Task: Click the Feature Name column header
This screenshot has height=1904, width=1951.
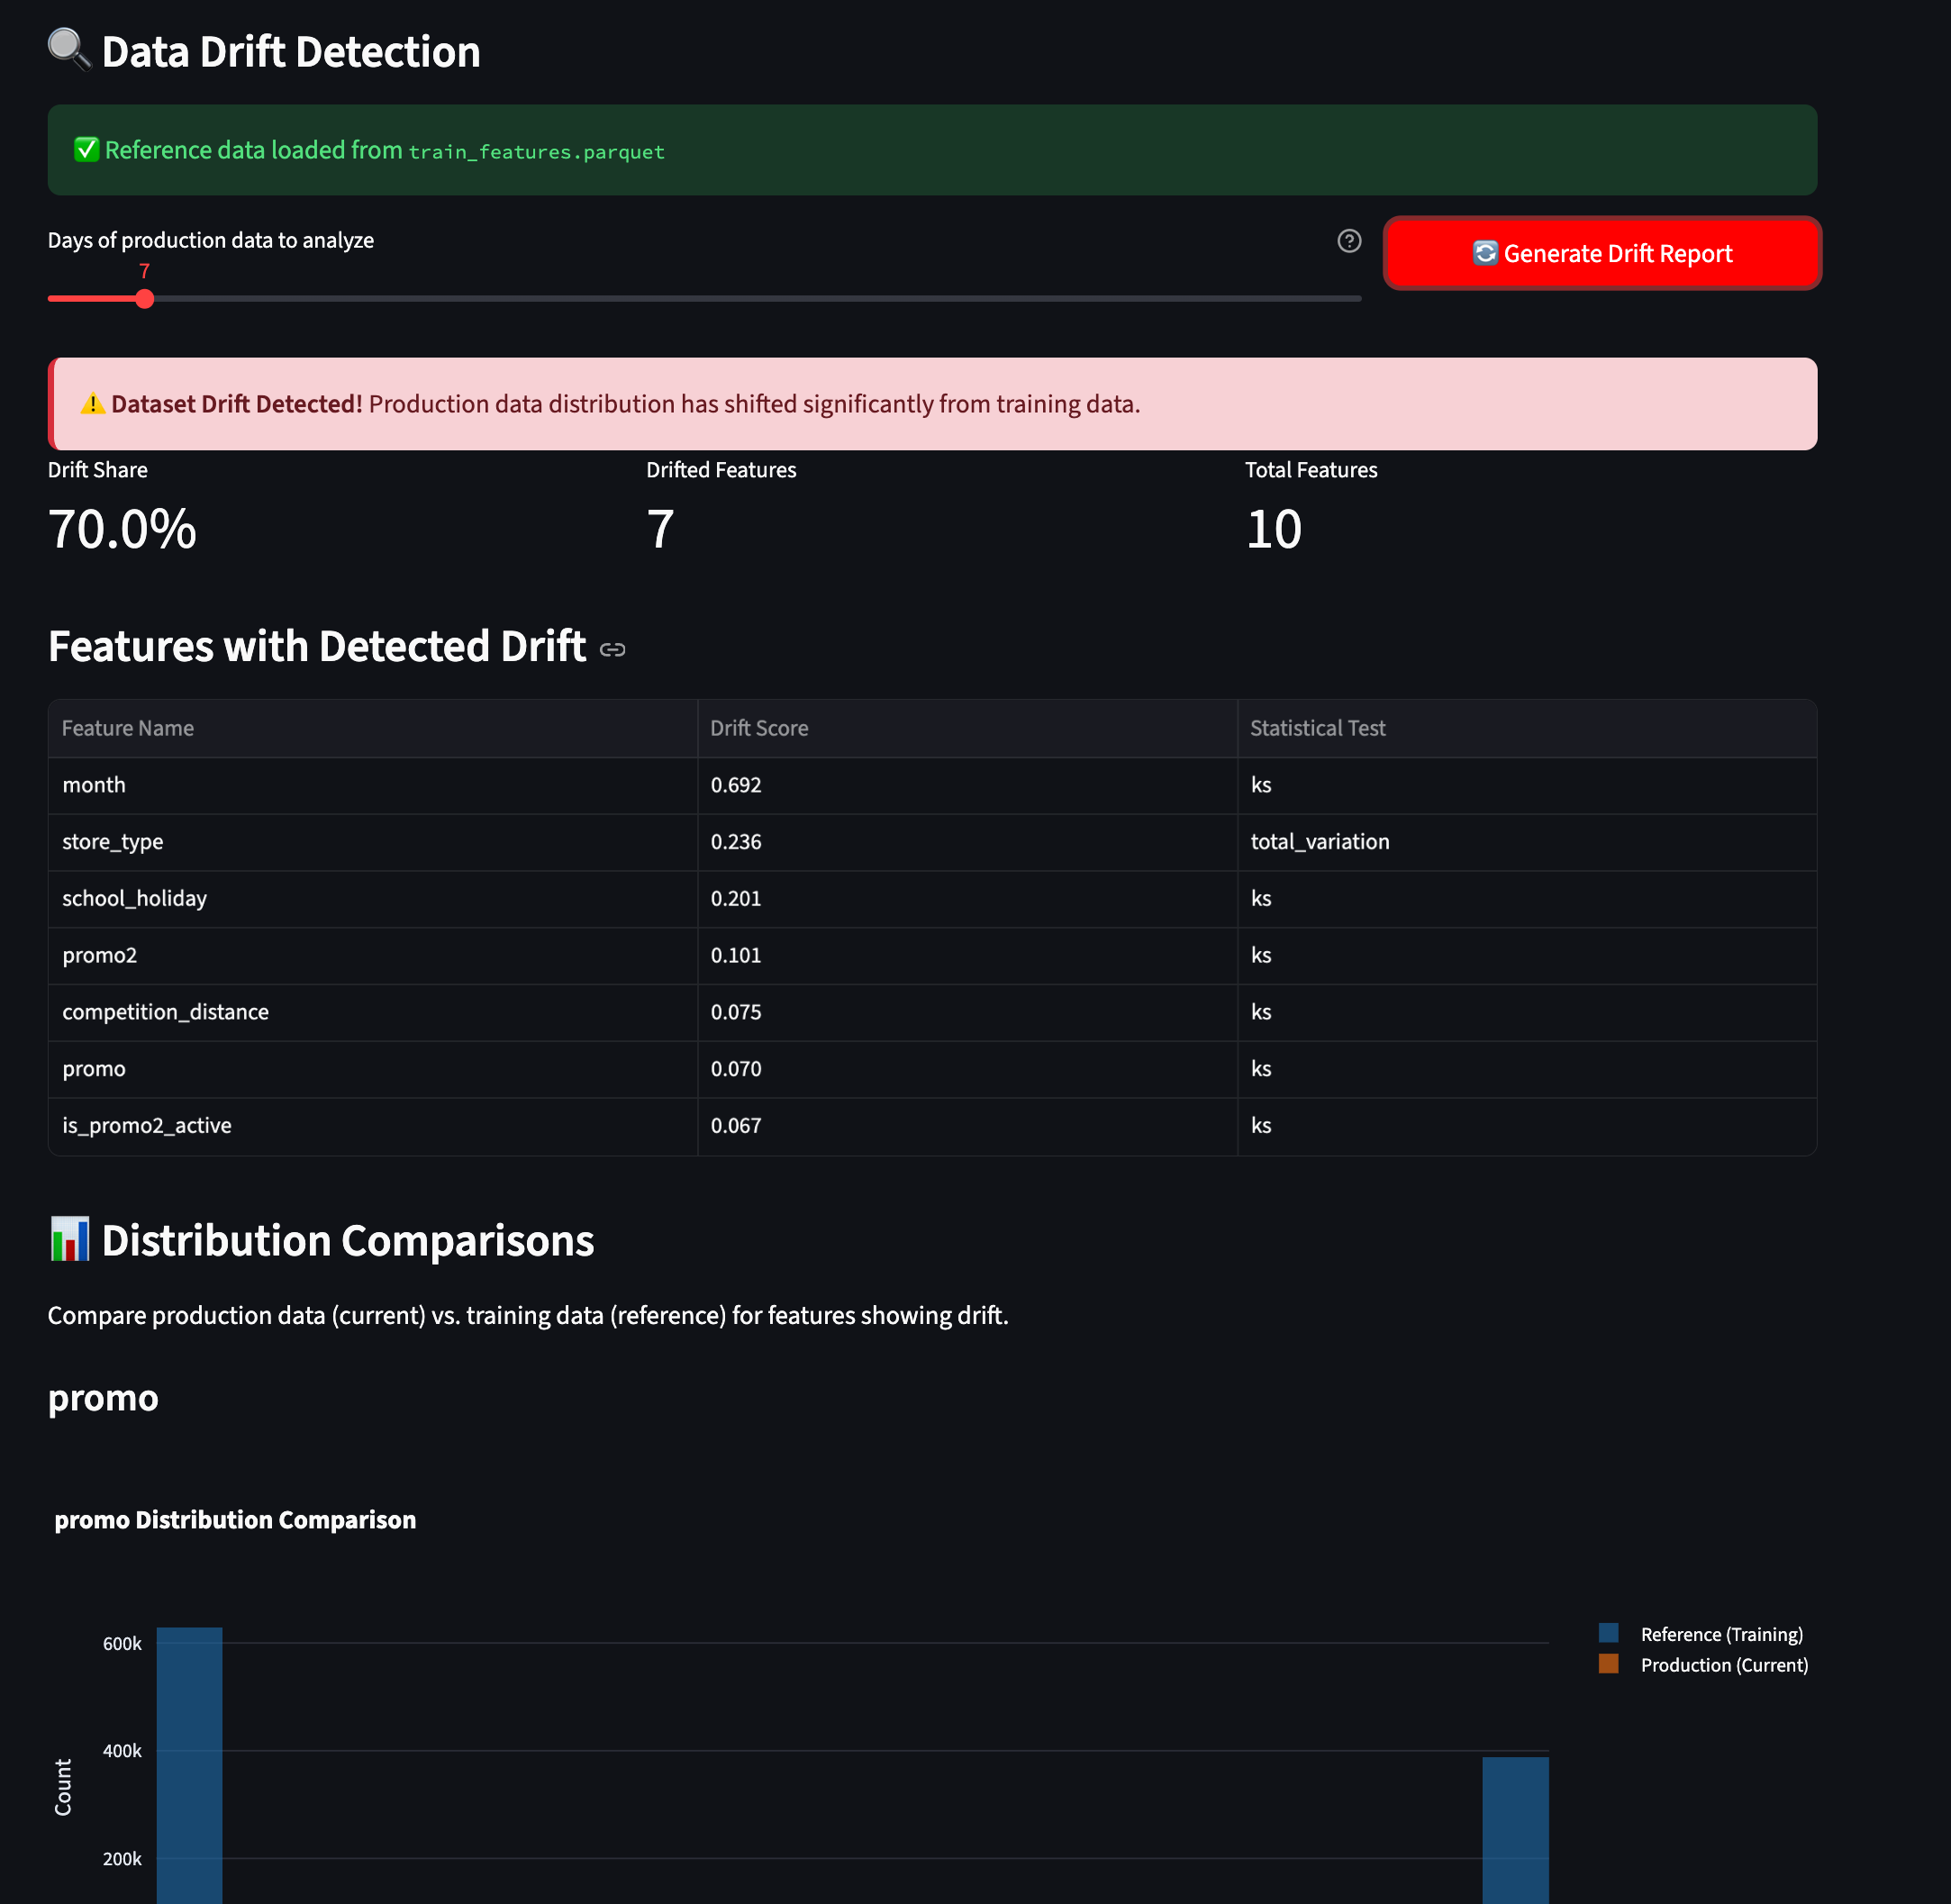Action: (x=127, y=728)
